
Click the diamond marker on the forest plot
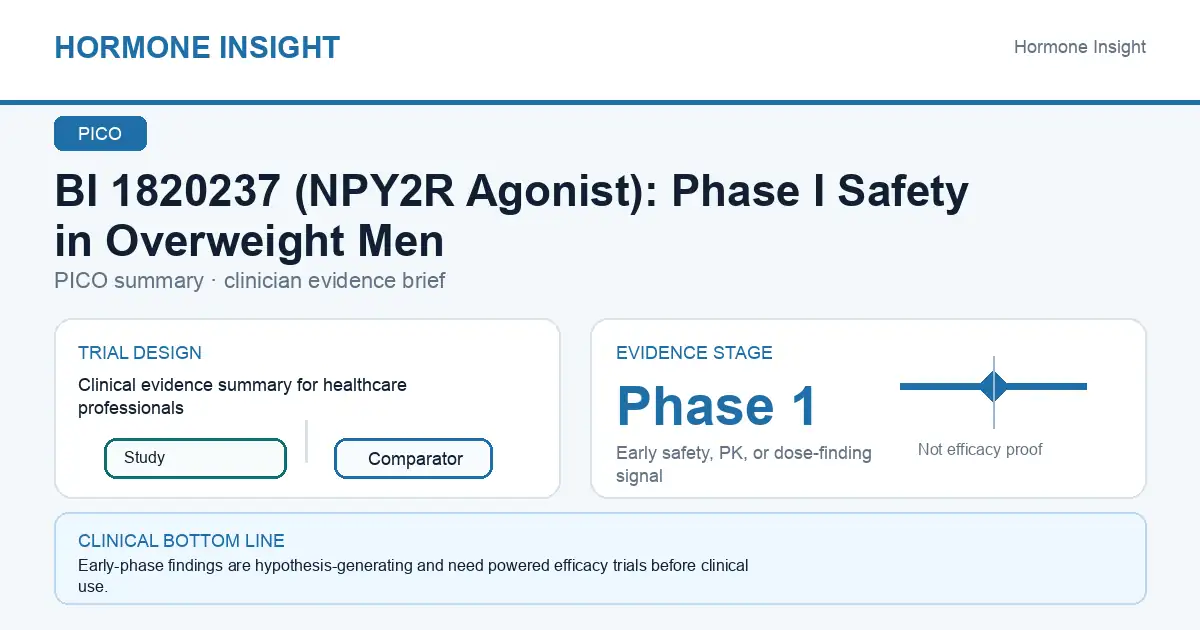[994, 386]
